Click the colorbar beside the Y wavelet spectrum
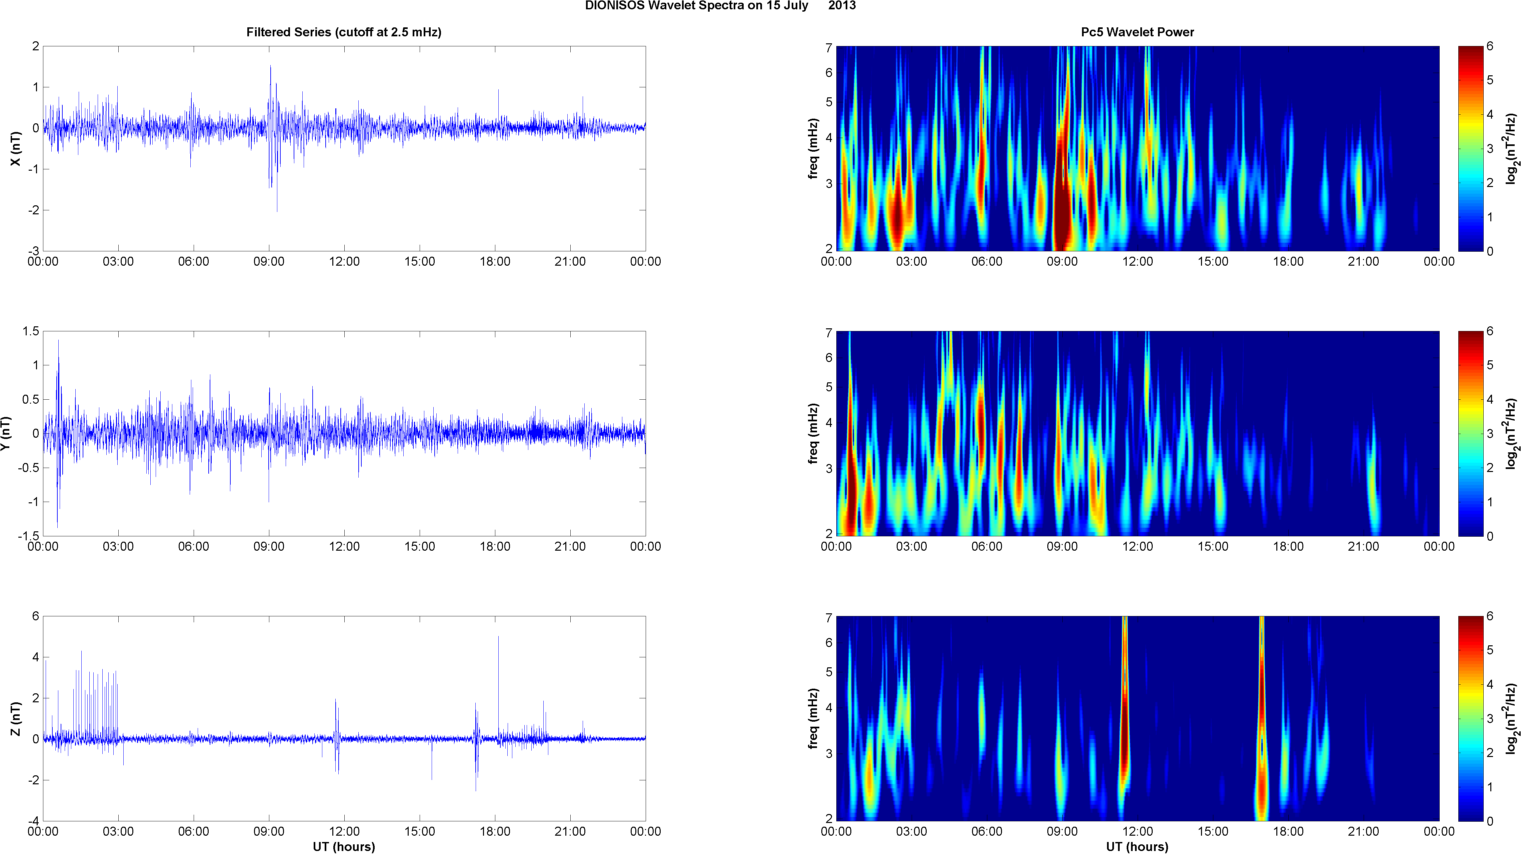This screenshot has height=854, width=1521. pos(1470,433)
